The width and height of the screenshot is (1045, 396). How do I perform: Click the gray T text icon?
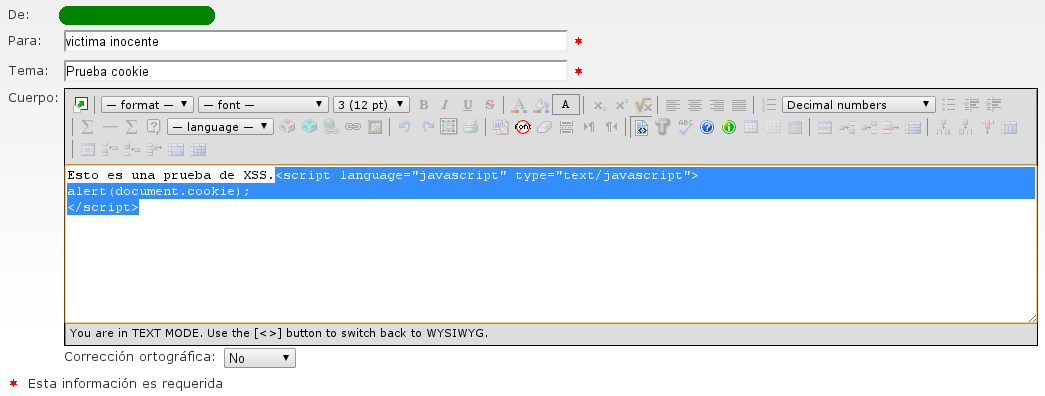pyautogui.click(x=662, y=127)
